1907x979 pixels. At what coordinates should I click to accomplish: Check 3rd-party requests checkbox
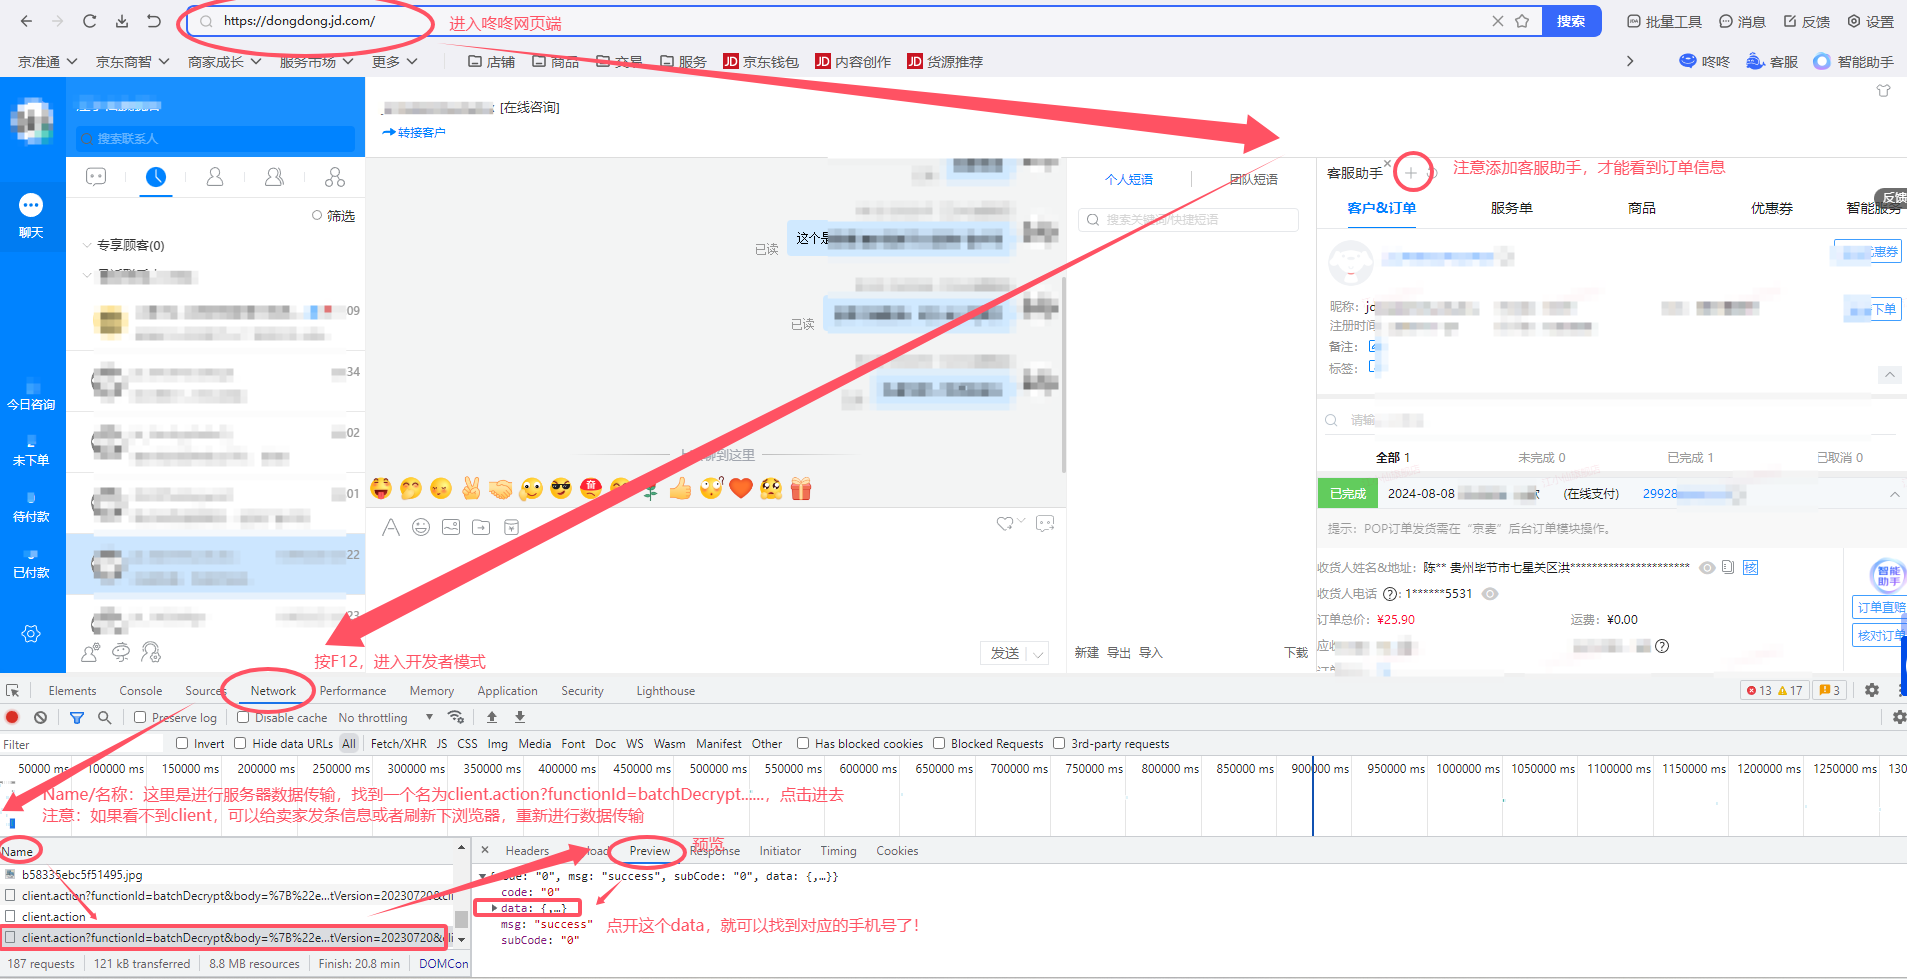pyautogui.click(x=1059, y=743)
